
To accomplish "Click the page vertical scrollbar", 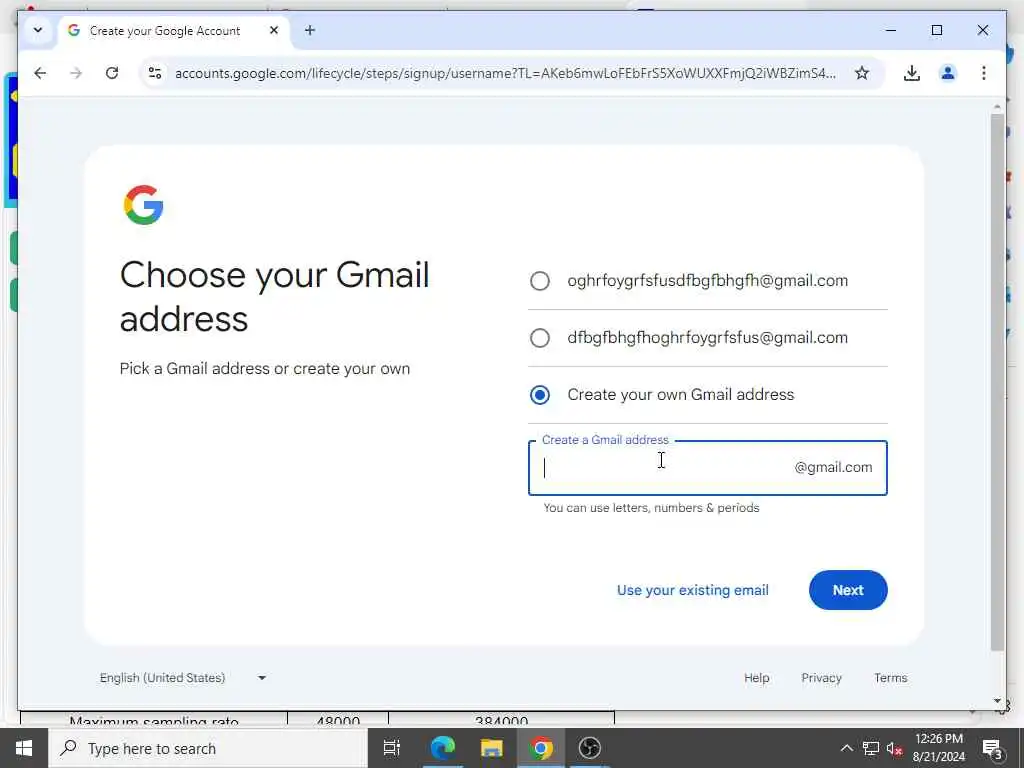I will (x=997, y=382).
